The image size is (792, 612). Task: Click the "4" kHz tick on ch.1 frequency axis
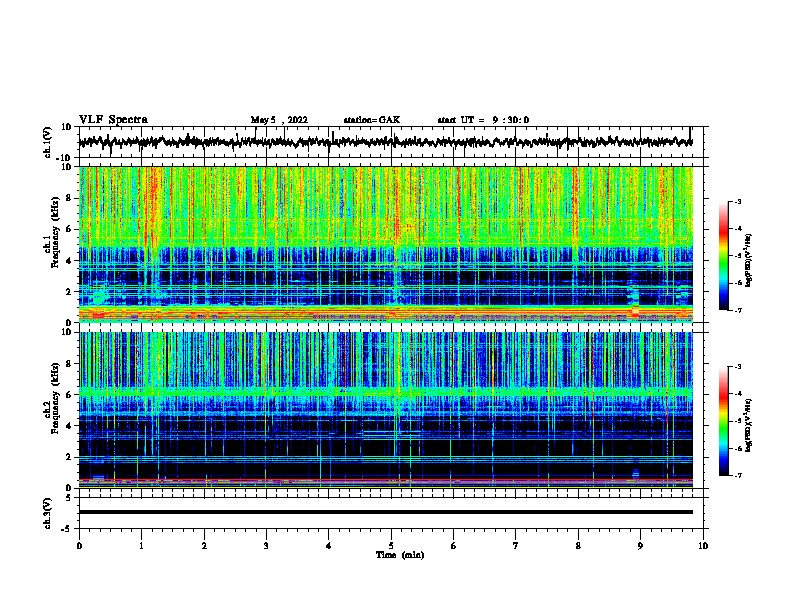coord(69,261)
